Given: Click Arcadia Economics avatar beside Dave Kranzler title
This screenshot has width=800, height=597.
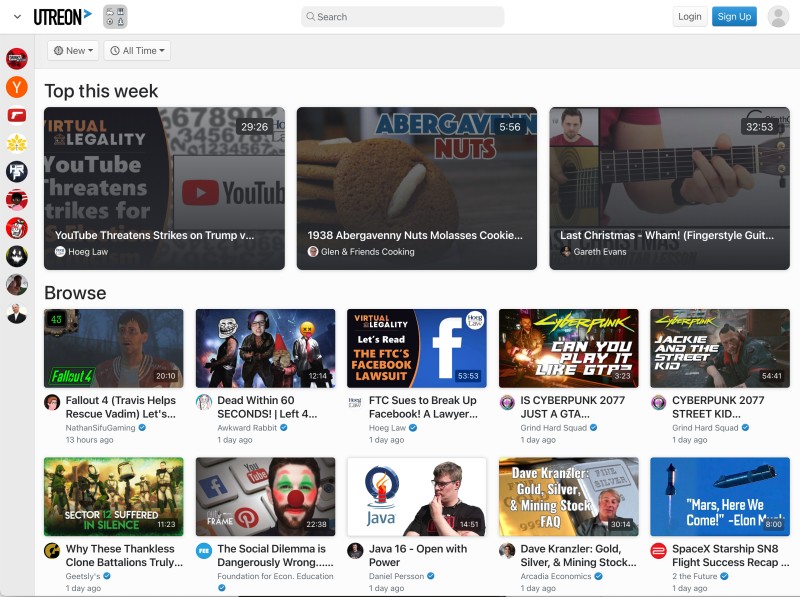Looking at the screenshot, I should 507,551.
